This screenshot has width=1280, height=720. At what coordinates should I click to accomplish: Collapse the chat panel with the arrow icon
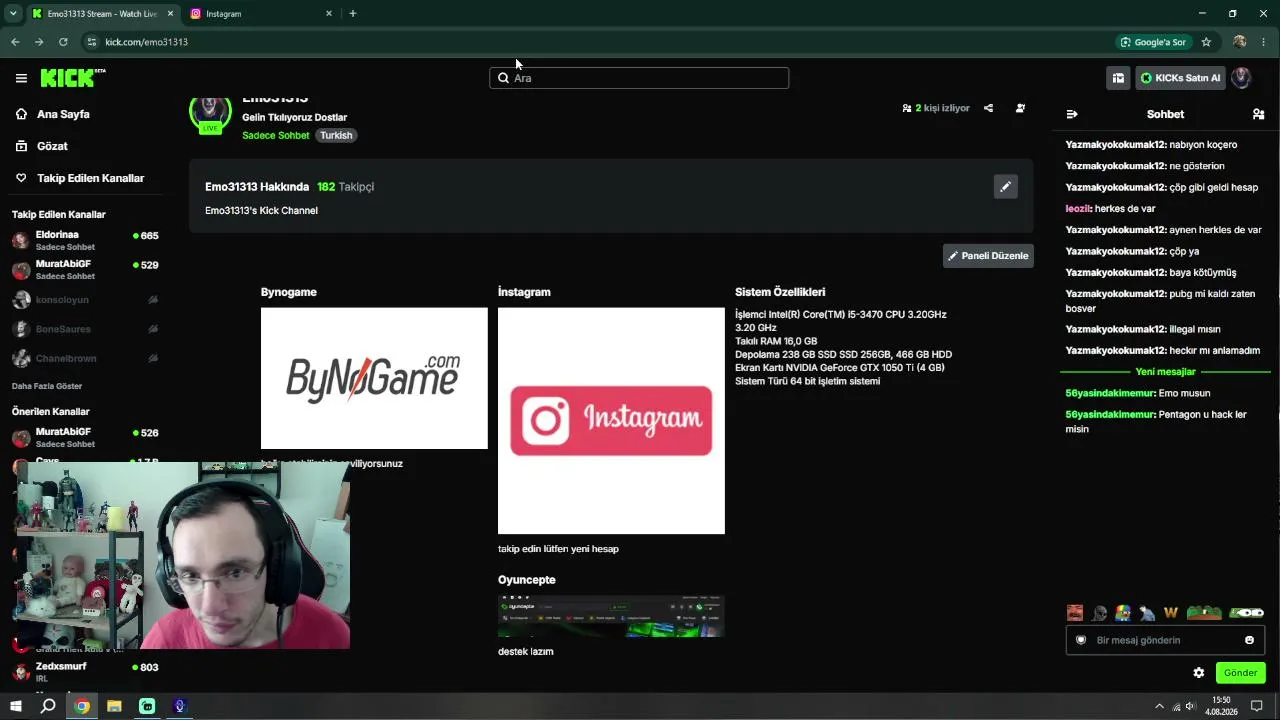(1072, 114)
